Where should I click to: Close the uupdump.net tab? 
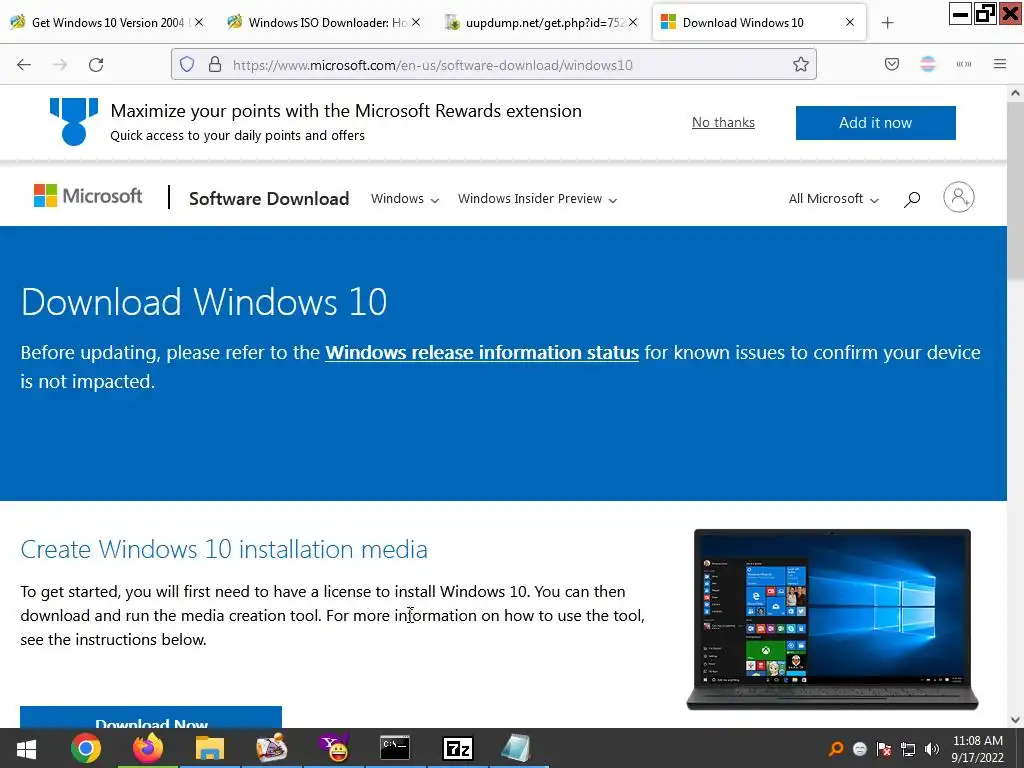(x=633, y=22)
